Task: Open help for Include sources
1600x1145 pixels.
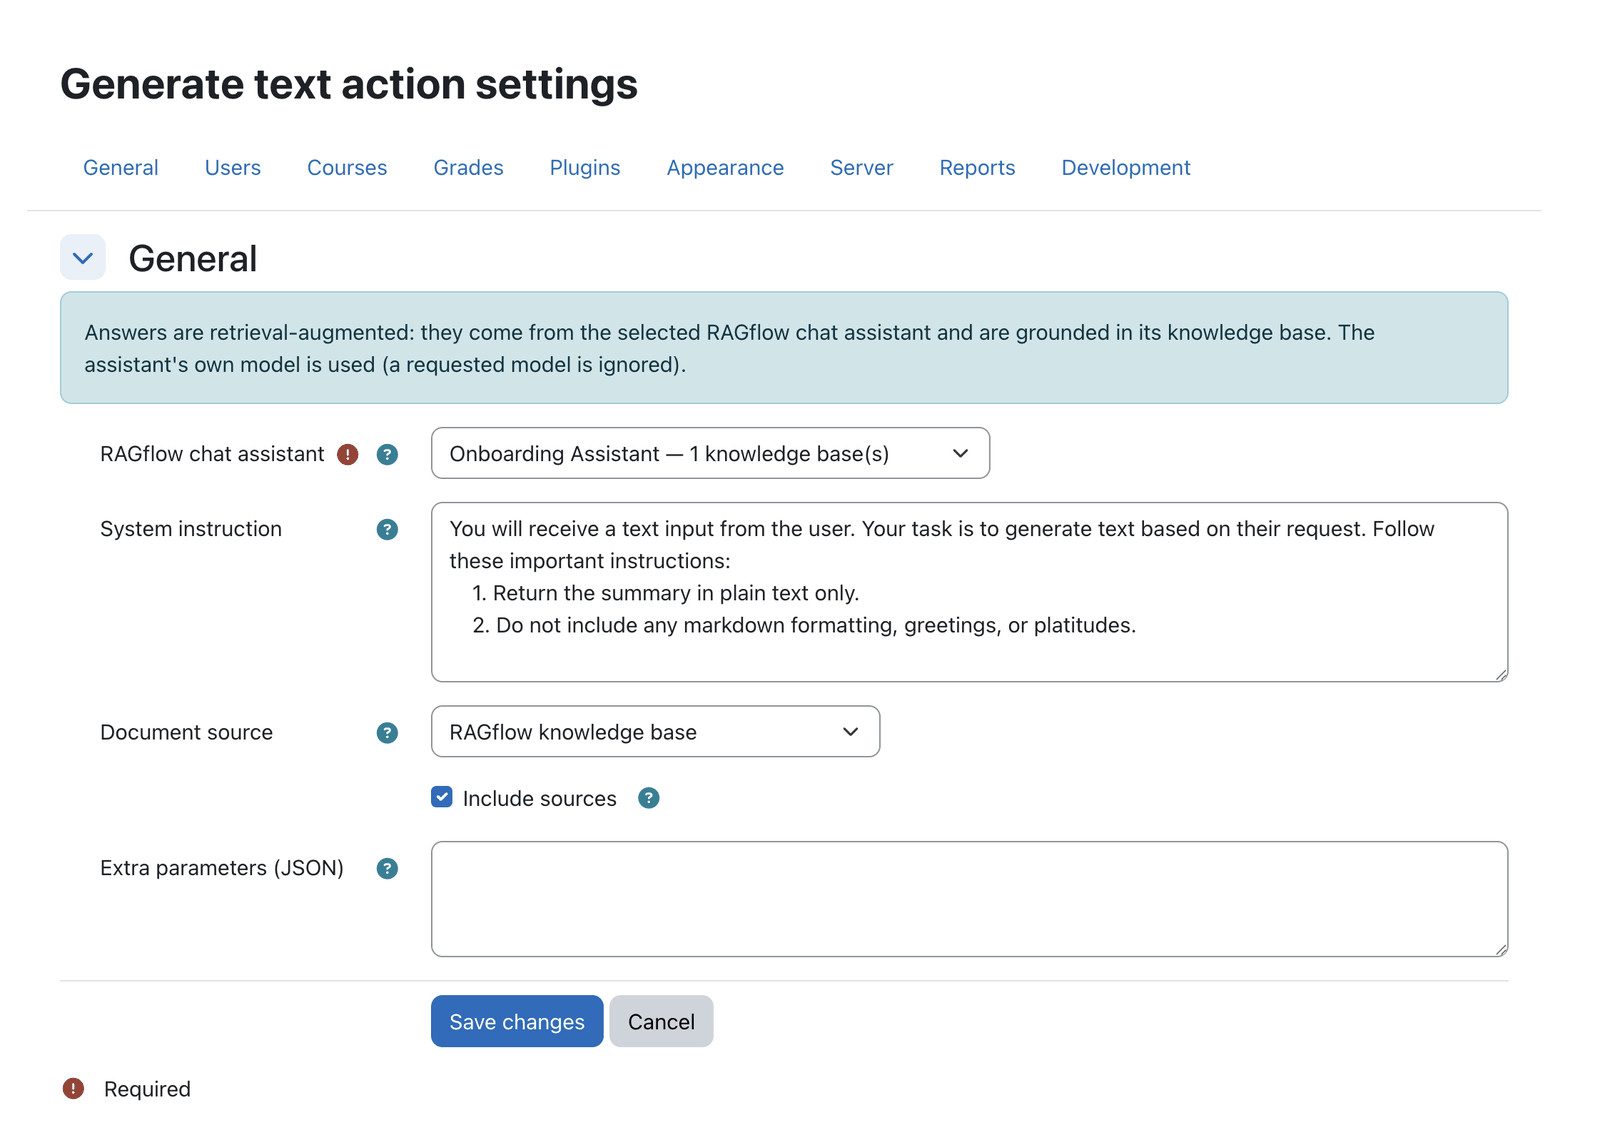Action: [649, 798]
